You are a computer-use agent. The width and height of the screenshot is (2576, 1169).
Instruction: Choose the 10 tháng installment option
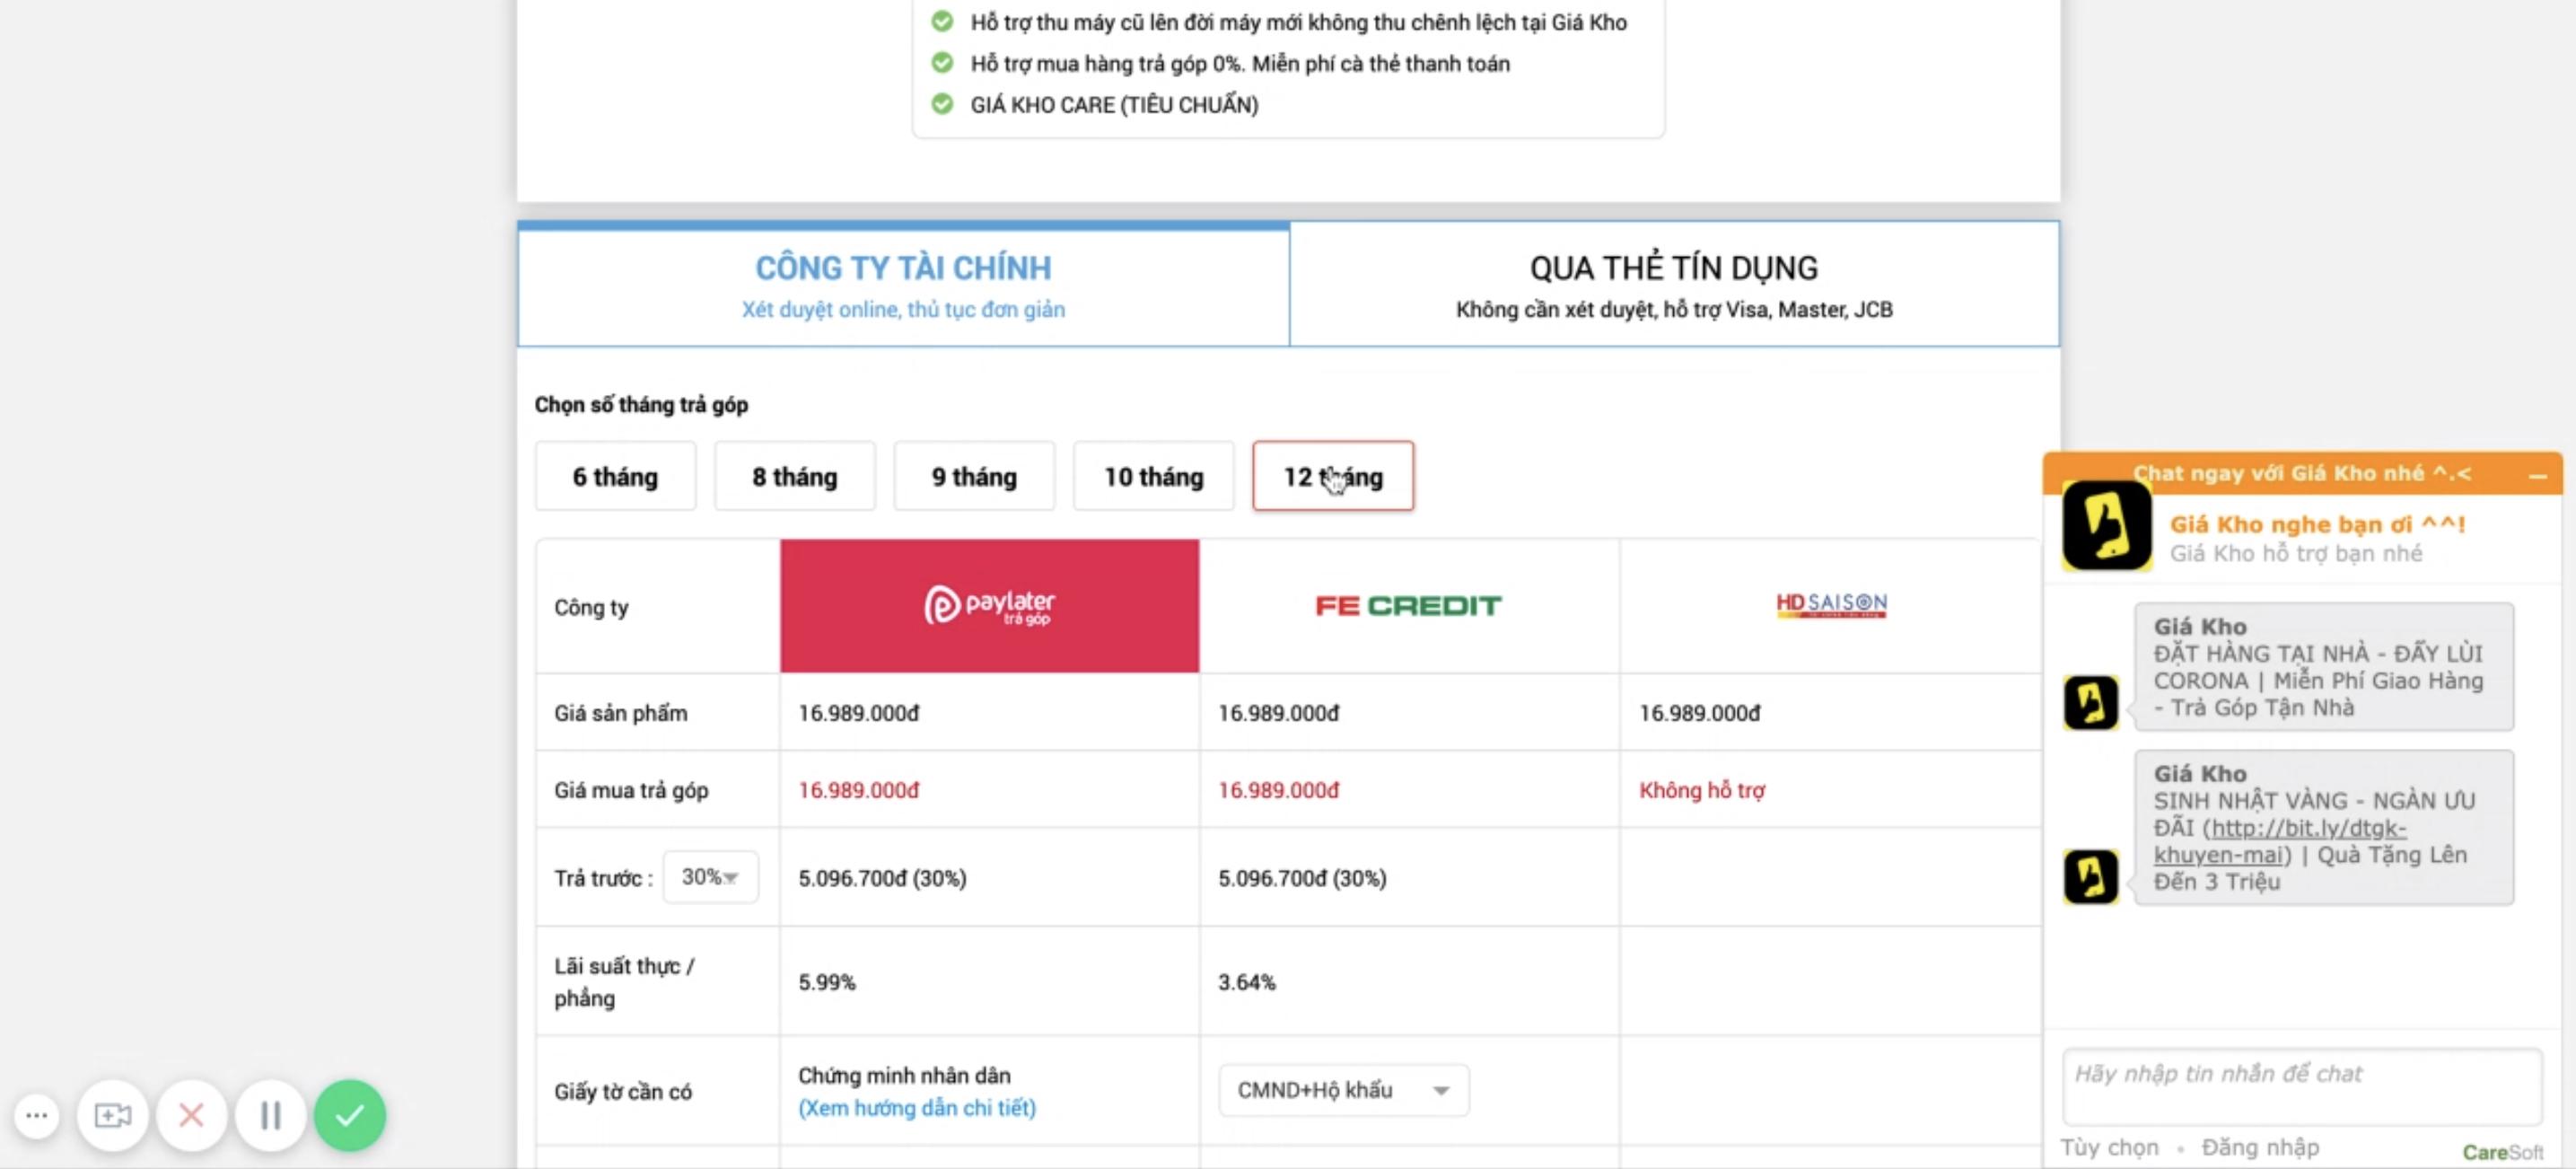click(x=1153, y=476)
